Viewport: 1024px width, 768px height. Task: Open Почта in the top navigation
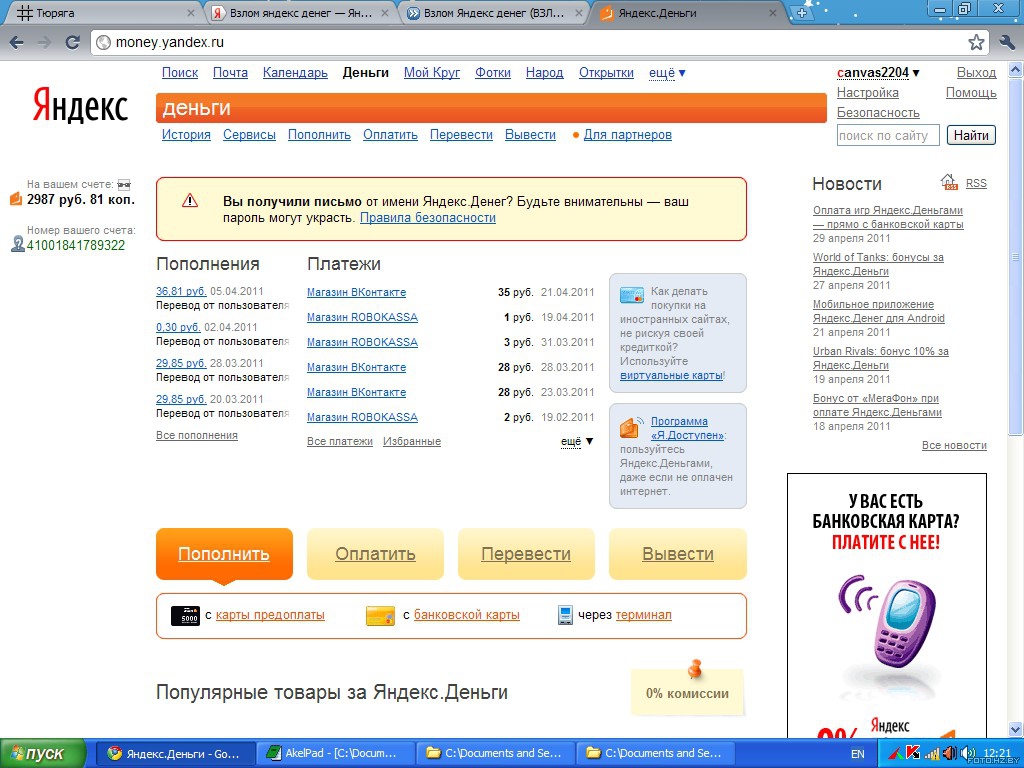231,72
